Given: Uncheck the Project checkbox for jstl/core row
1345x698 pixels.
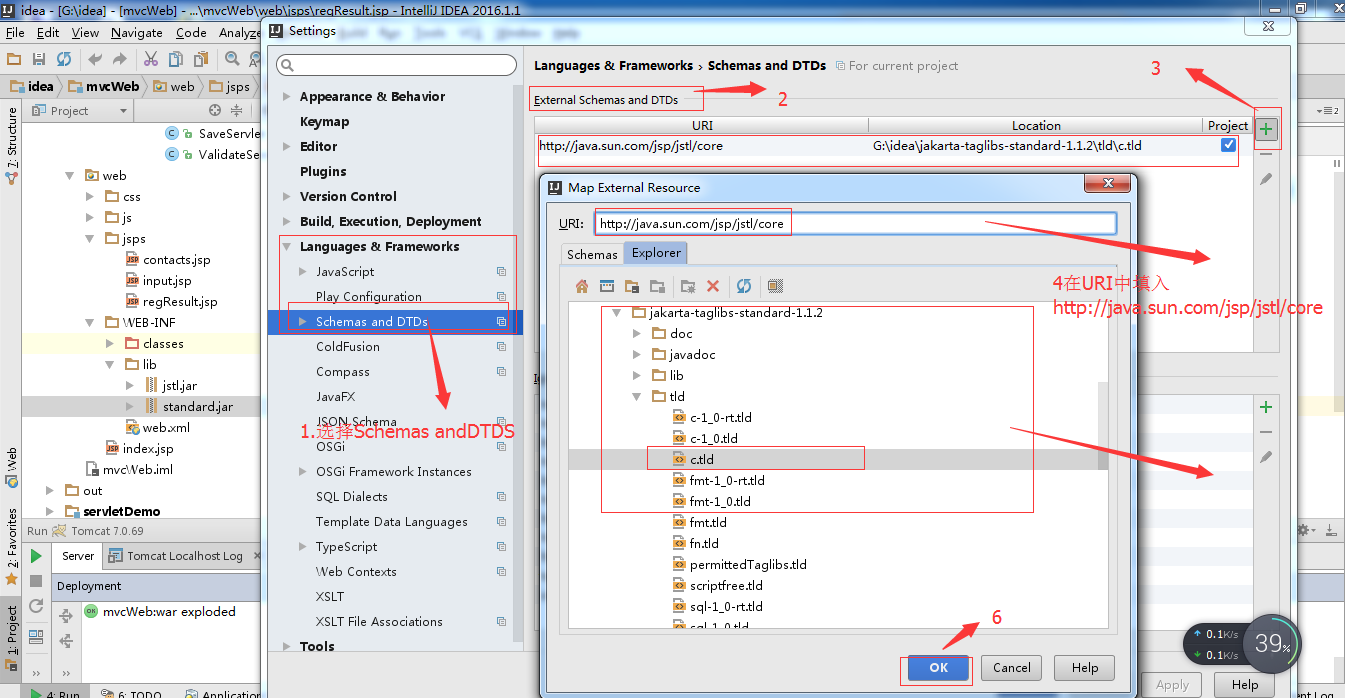Looking at the screenshot, I should point(1228,145).
